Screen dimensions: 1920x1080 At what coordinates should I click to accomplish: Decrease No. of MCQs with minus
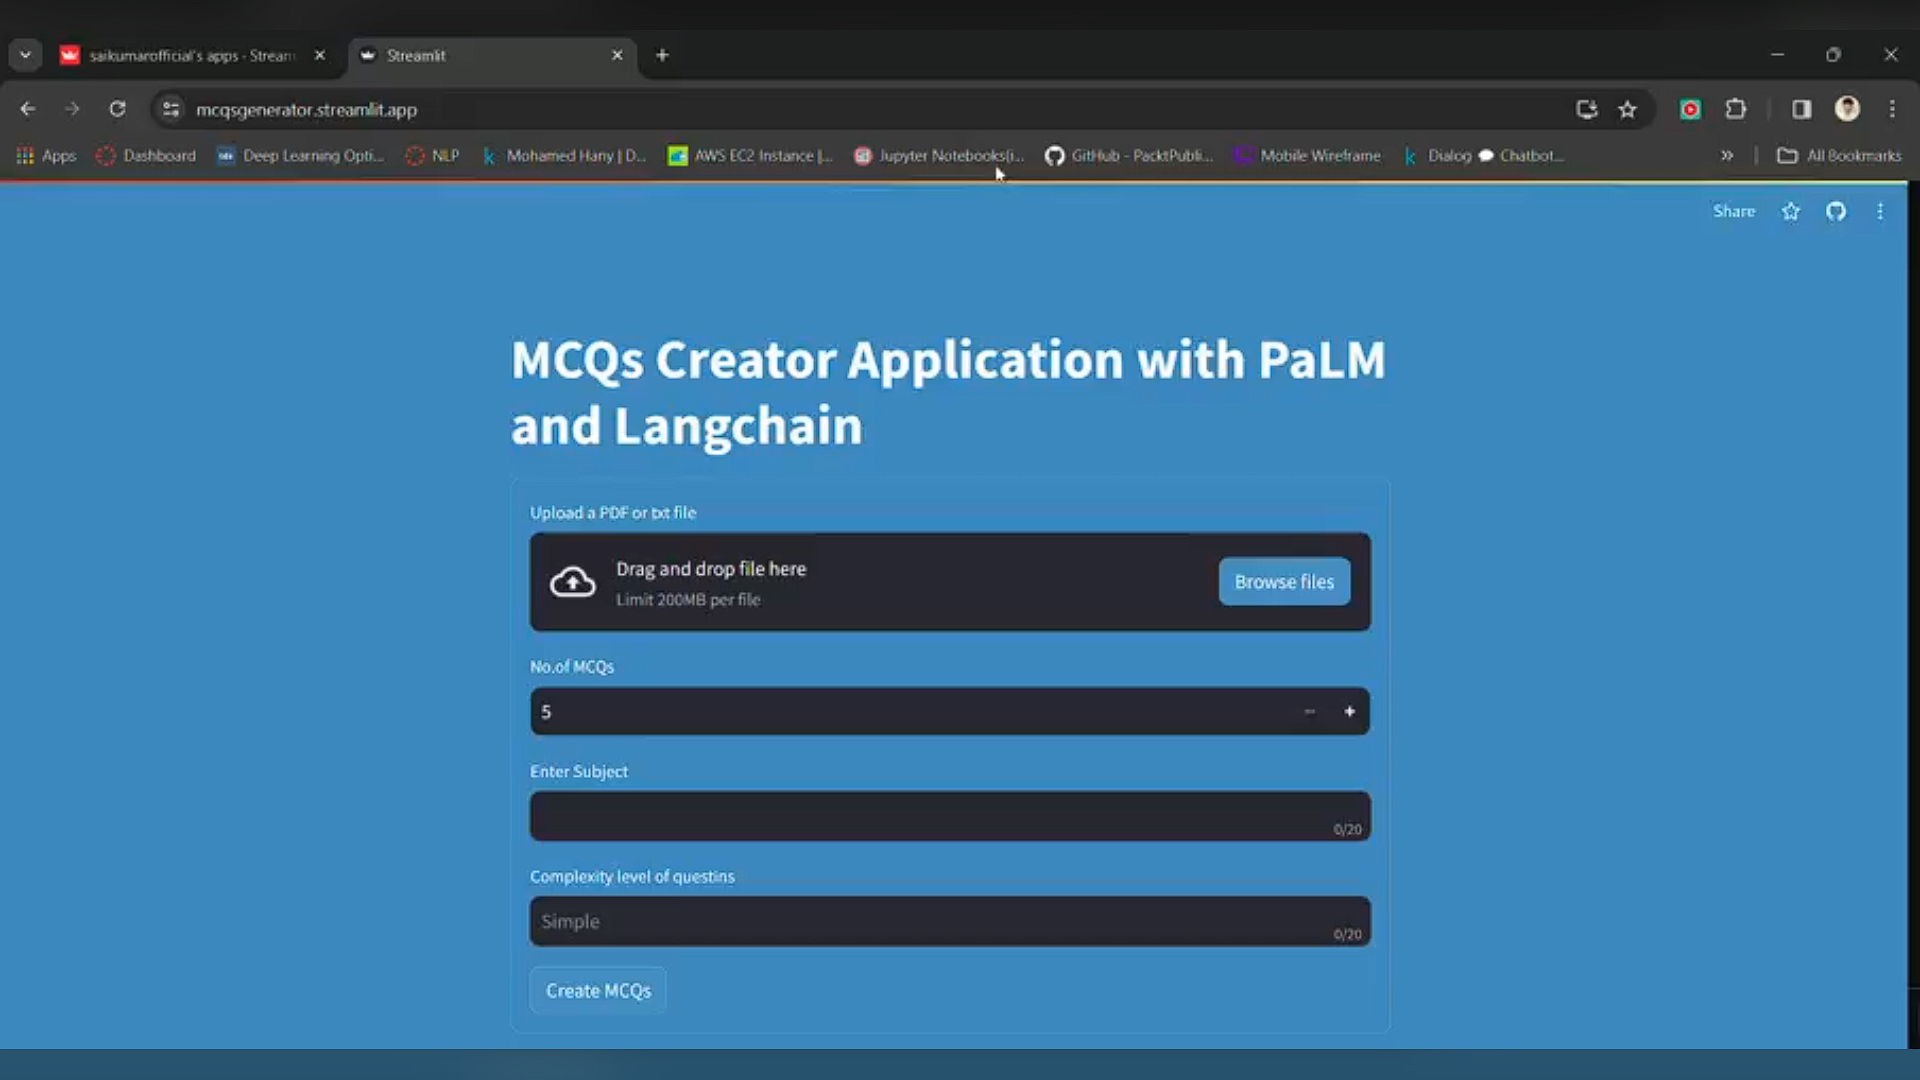click(1309, 711)
